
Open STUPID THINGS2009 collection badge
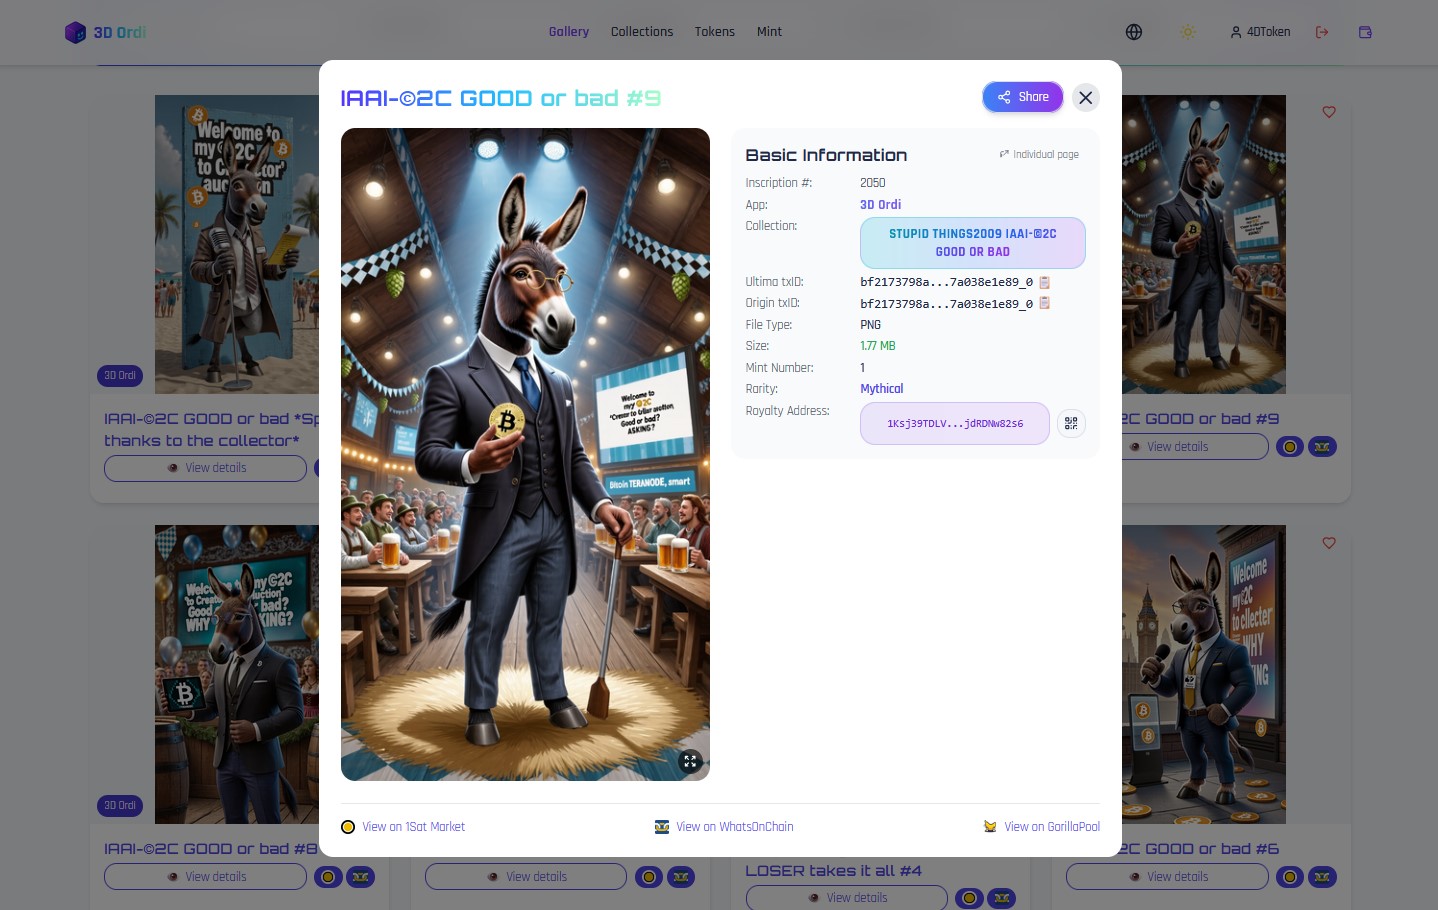(x=973, y=243)
